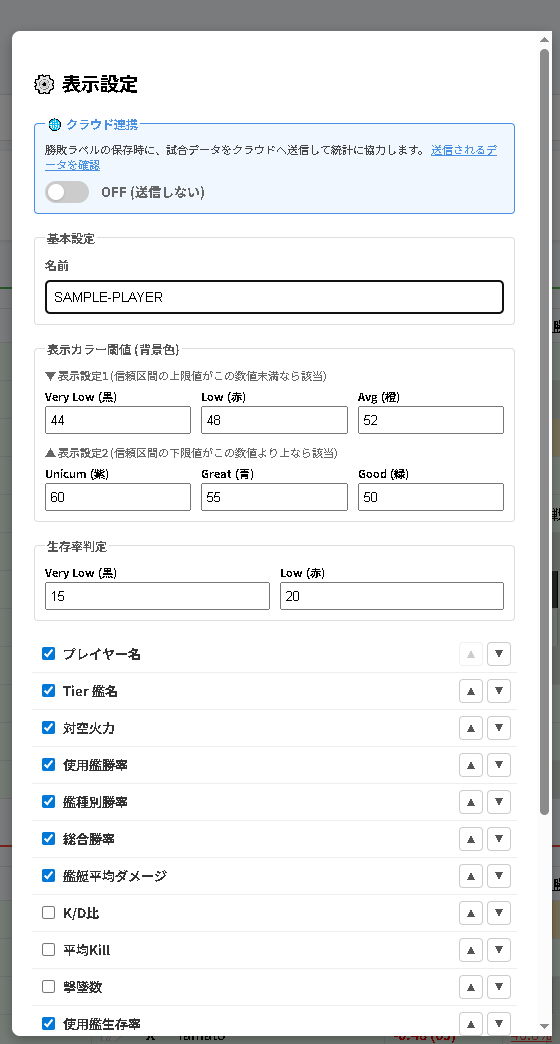560x1044 pixels.
Task: Click the Unicum (紫) threshold field
Action: pos(118,497)
